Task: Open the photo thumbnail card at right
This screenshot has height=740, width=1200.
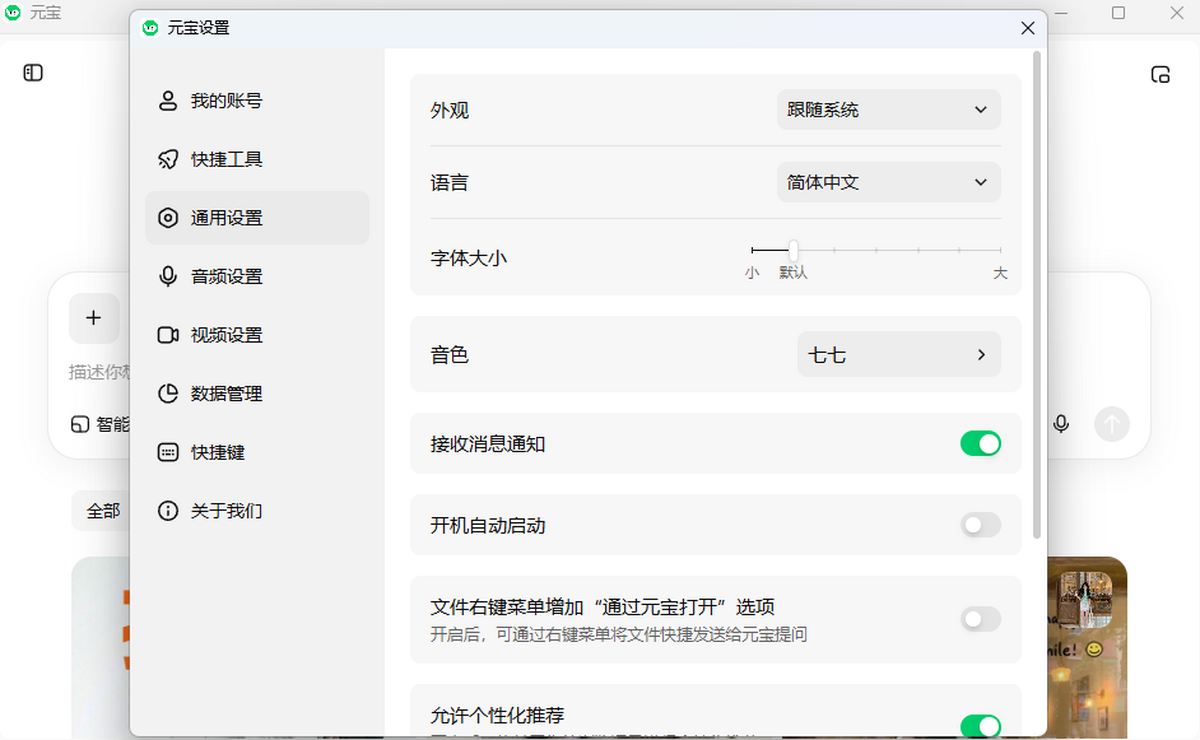Action: (x=1087, y=646)
